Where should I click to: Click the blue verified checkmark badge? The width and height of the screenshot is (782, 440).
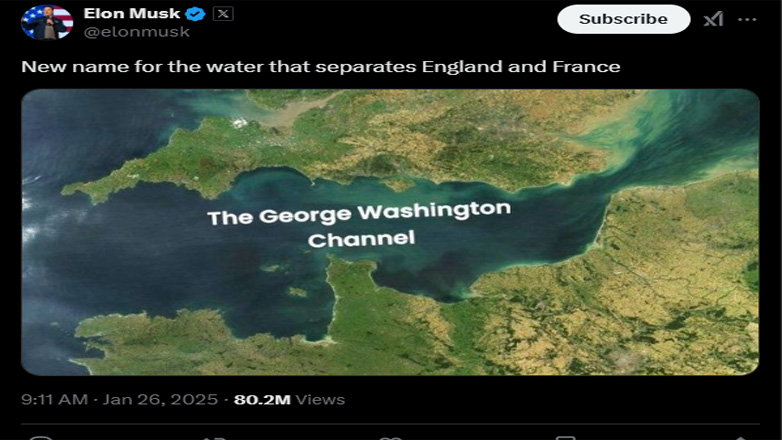tap(196, 14)
